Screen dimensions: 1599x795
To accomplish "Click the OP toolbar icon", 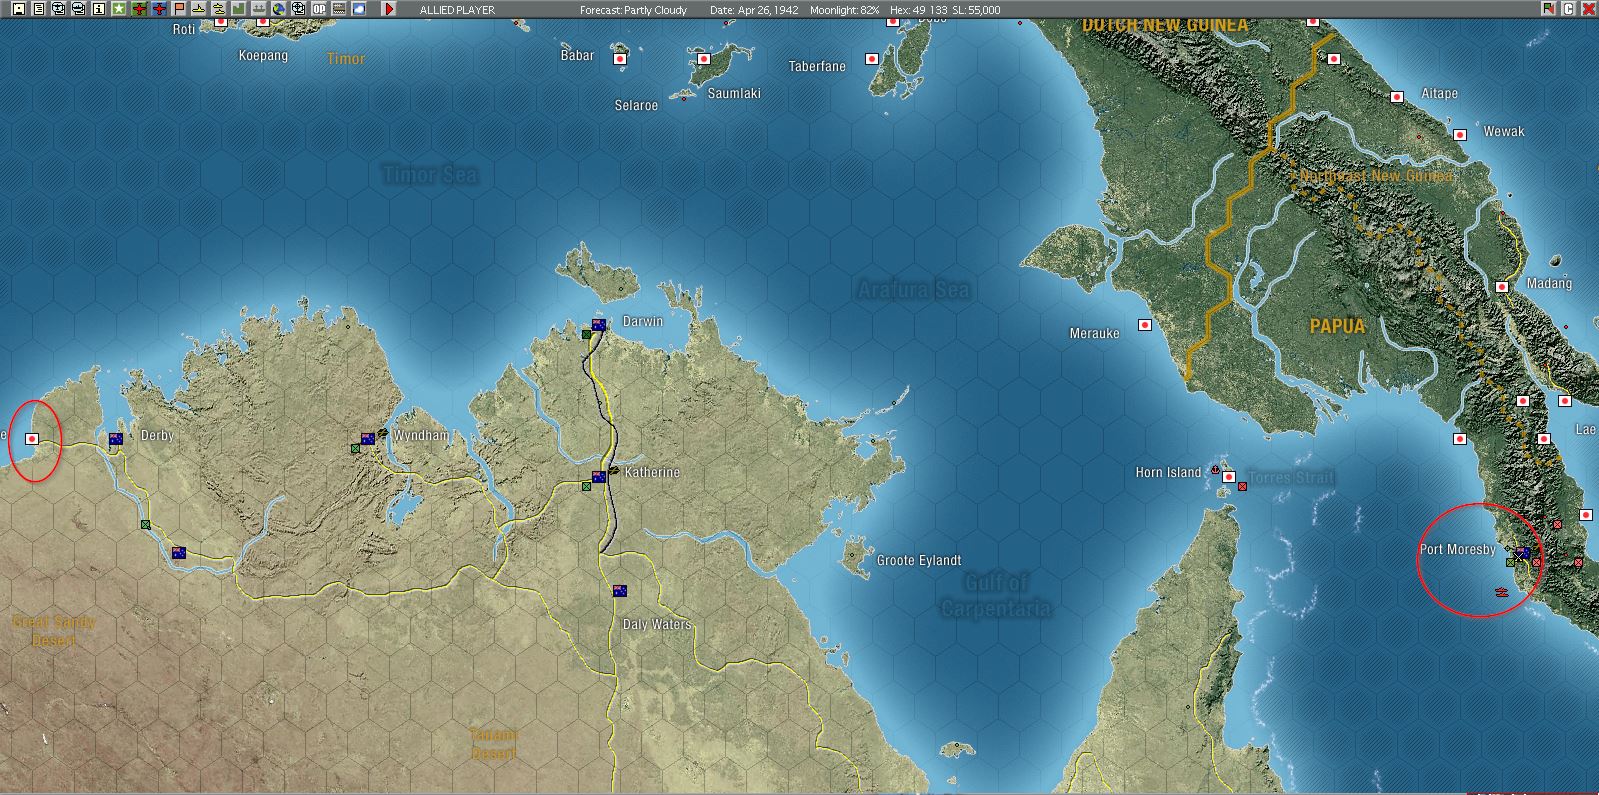I will tap(319, 9).
